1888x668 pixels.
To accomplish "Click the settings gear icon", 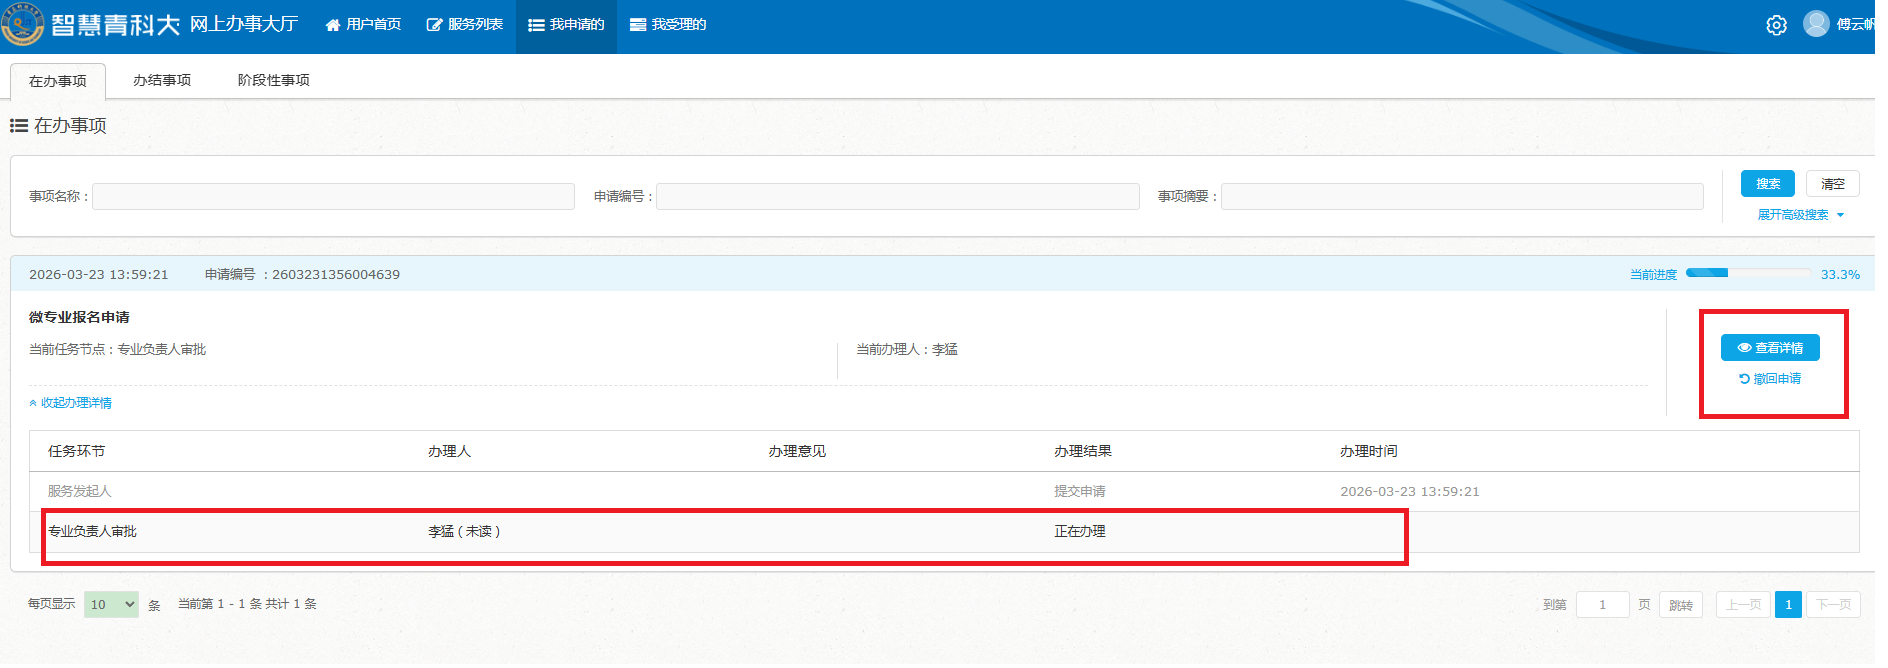I will pos(1776,25).
